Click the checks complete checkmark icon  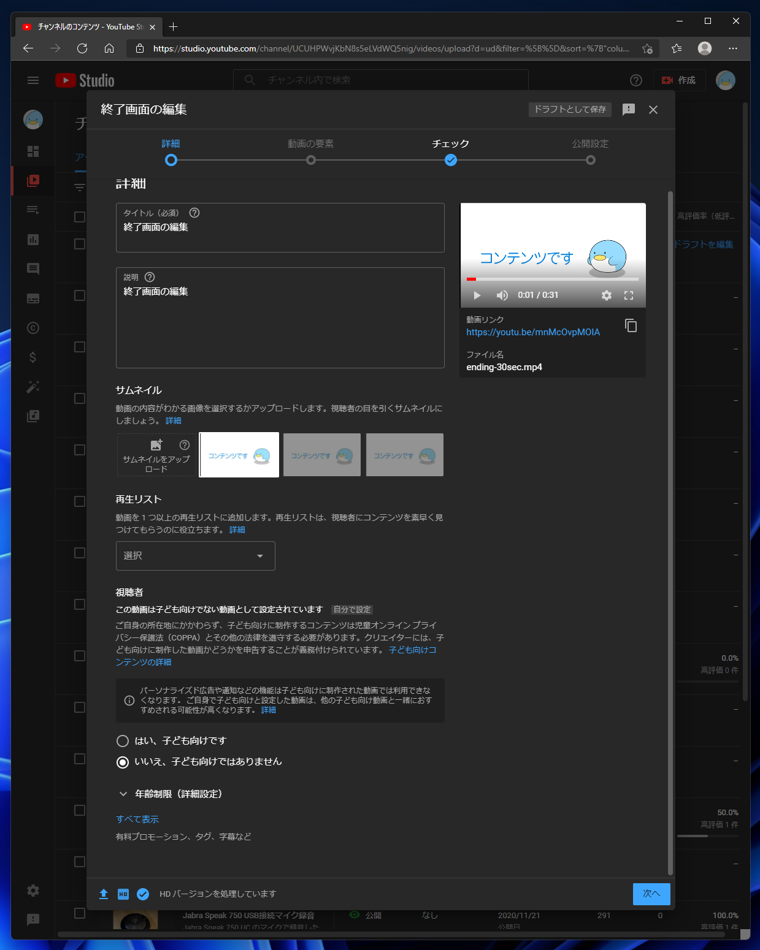(x=143, y=894)
